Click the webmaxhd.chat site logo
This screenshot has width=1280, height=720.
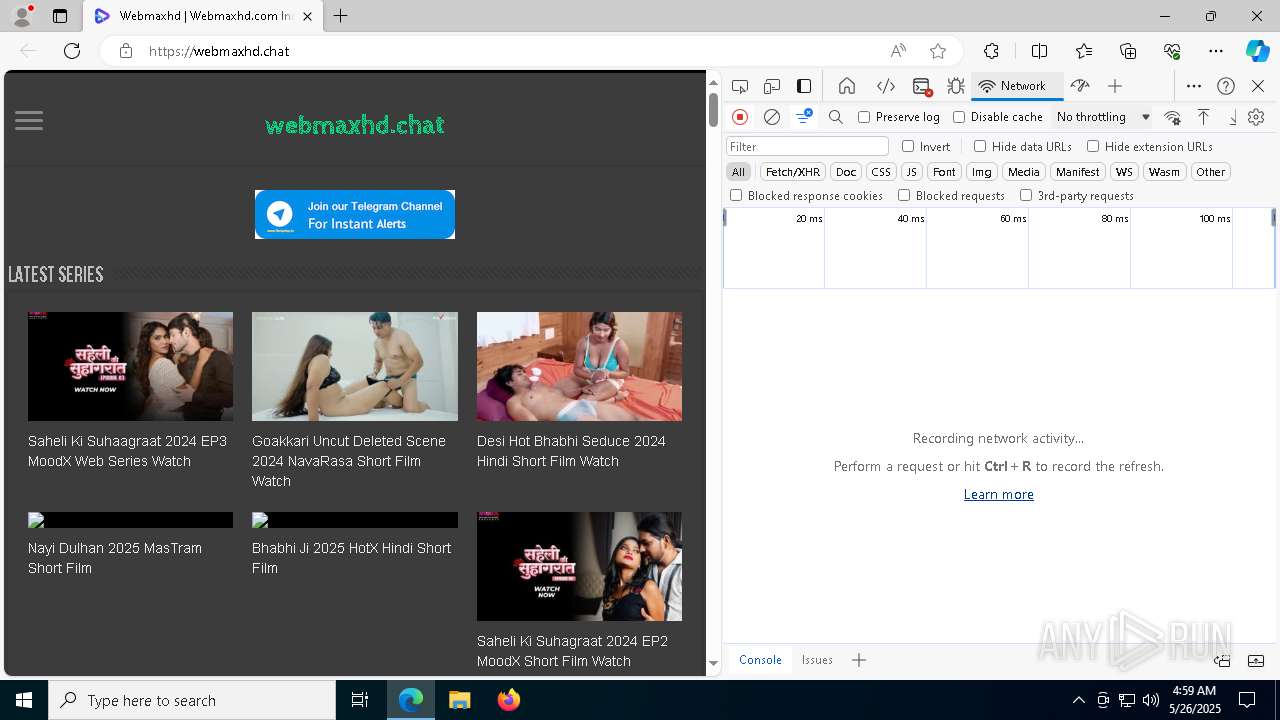click(355, 125)
